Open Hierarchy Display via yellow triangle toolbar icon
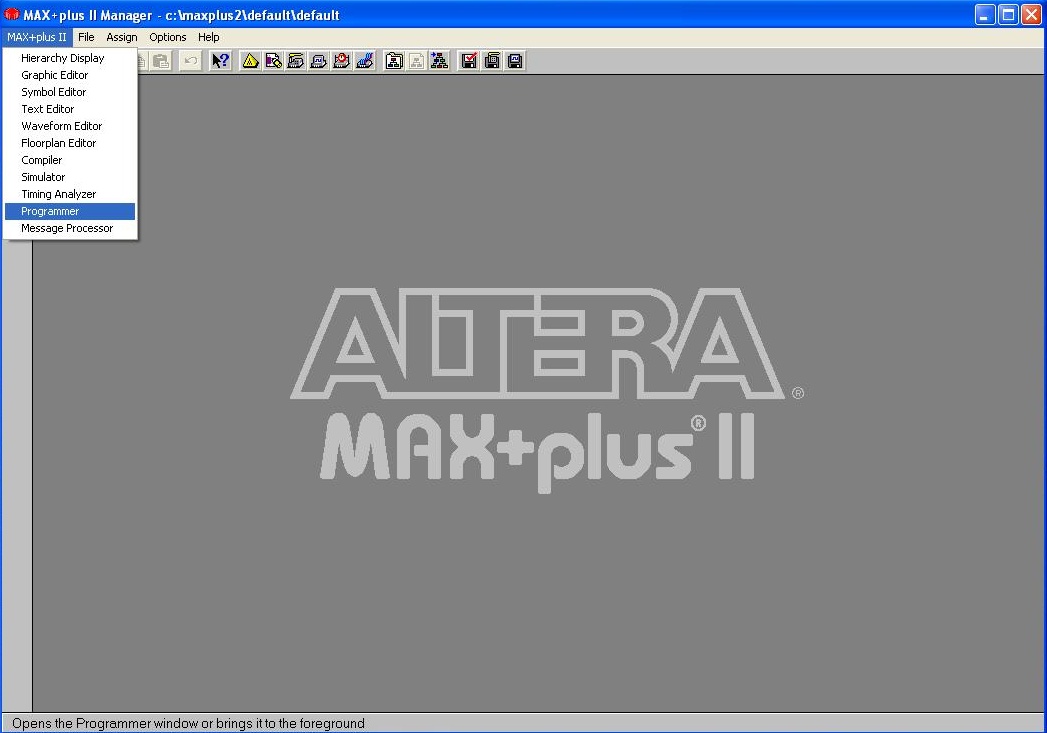 250,61
